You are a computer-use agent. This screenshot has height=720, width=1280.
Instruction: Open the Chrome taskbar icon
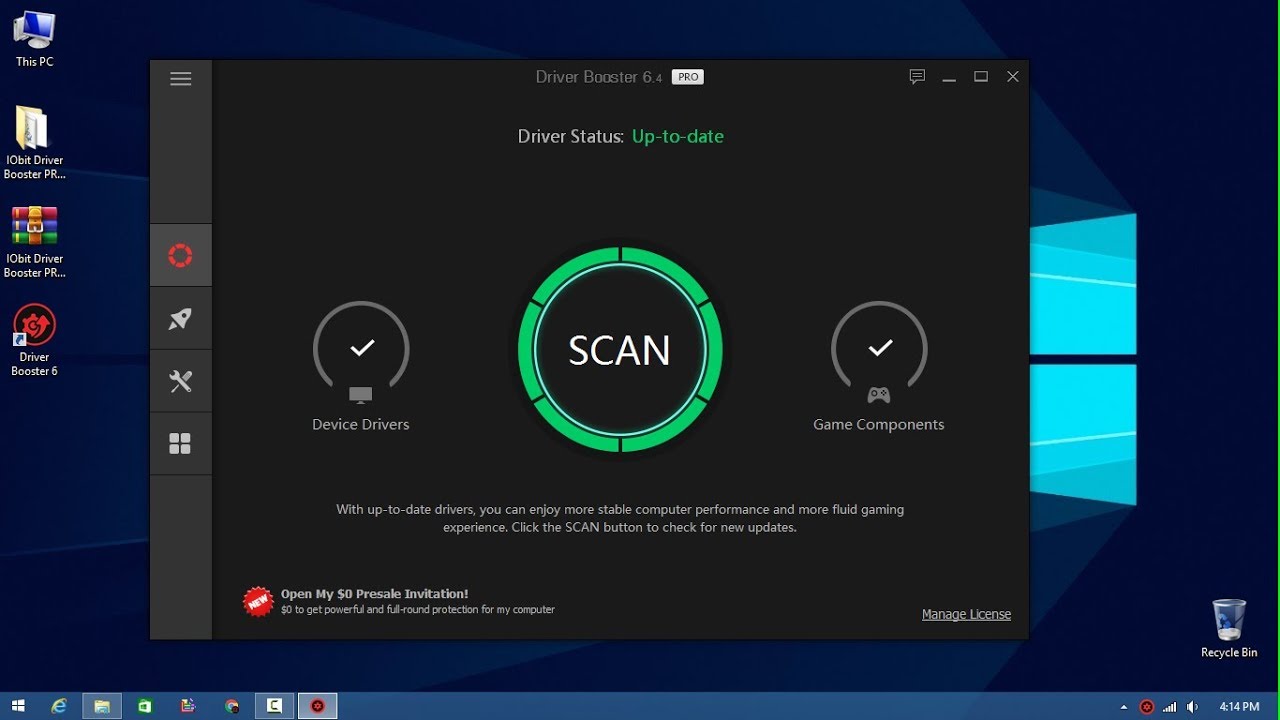click(x=232, y=706)
